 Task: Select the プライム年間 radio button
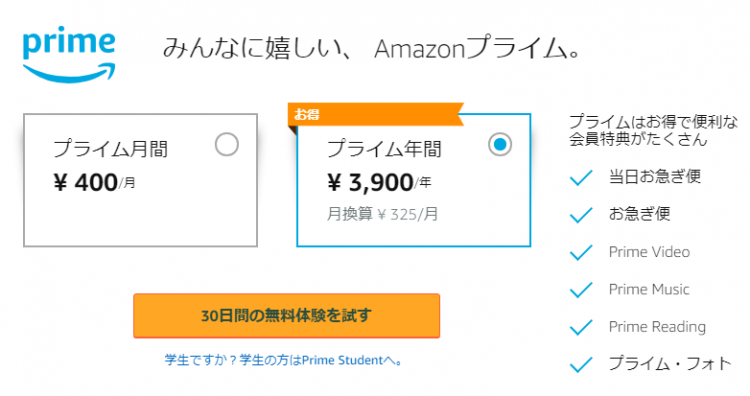(500, 144)
